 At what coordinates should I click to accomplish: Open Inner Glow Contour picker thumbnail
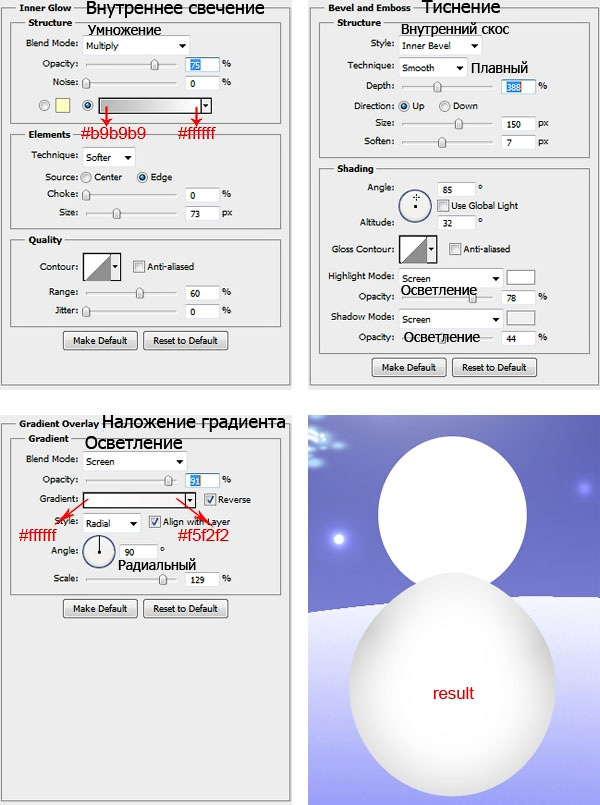(x=97, y=267)
